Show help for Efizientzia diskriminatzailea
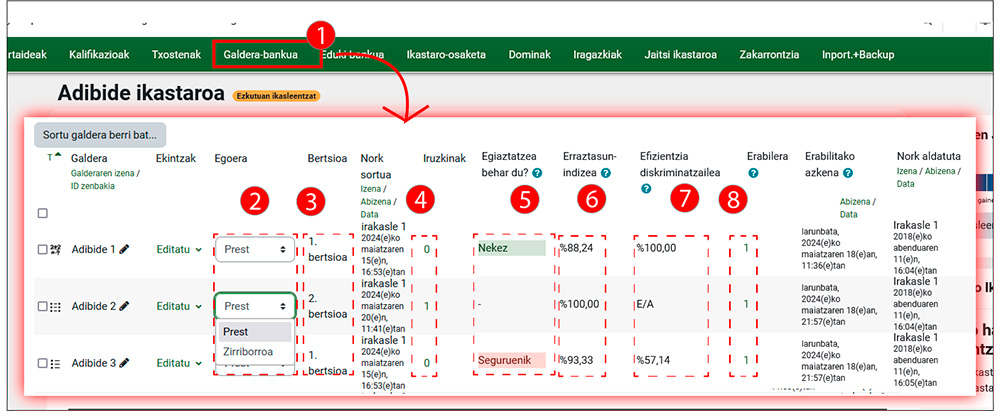The width and height of the screenshot is (1000, 420). tap(646, 188)
